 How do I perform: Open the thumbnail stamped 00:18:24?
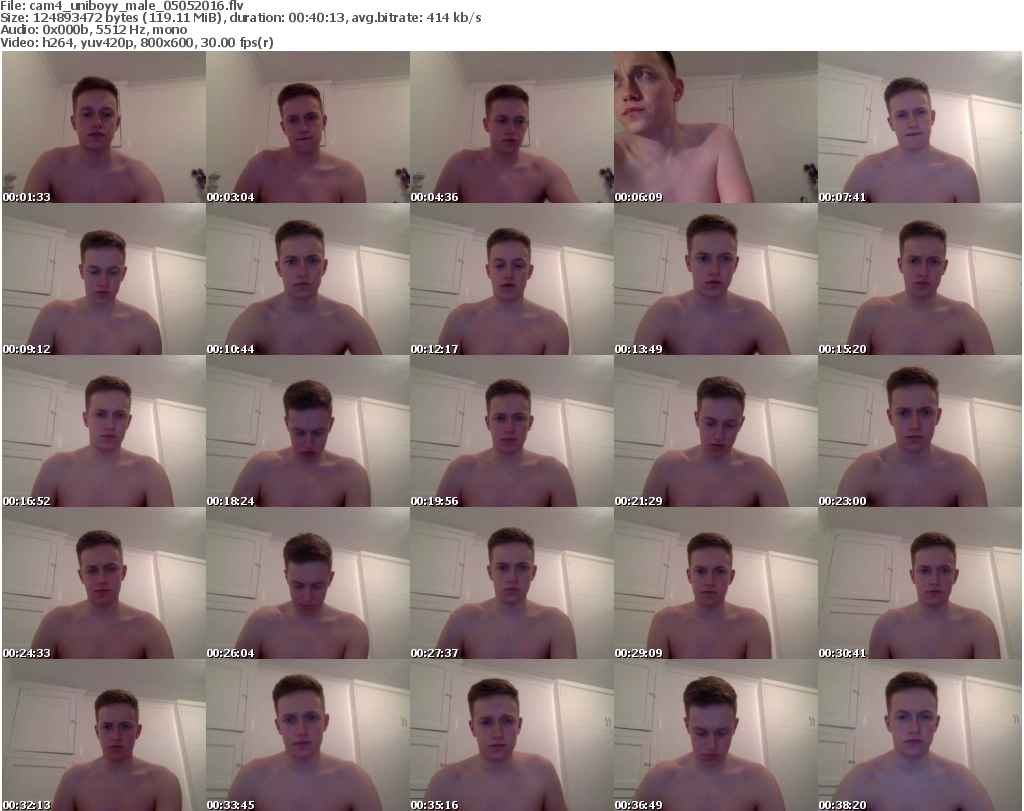[x=308, y=432]
